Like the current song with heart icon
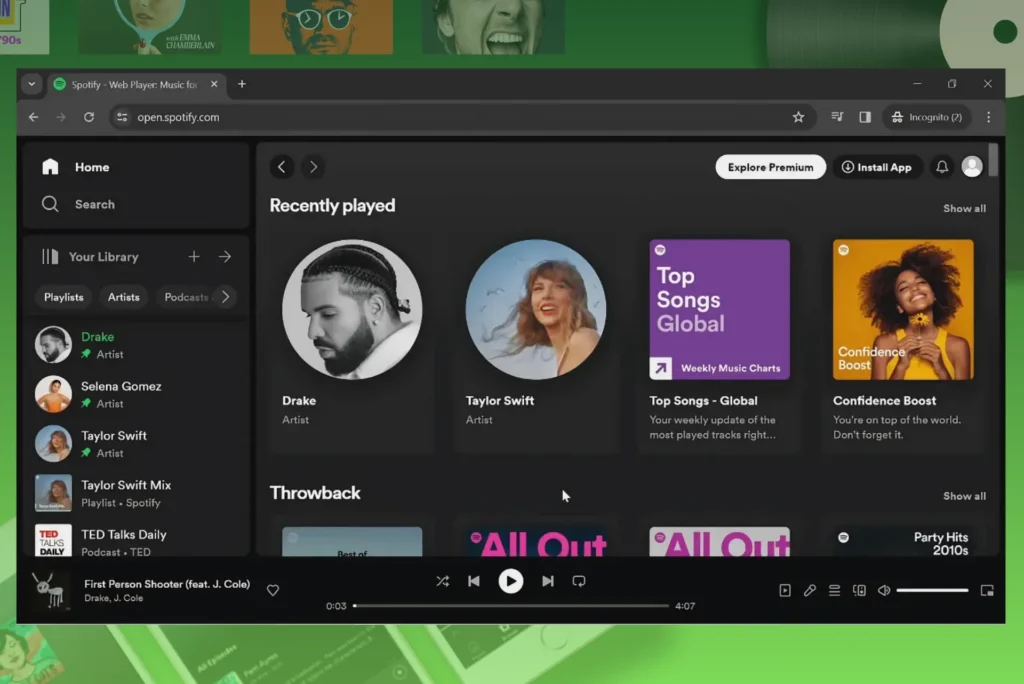 tap(273, 590)
